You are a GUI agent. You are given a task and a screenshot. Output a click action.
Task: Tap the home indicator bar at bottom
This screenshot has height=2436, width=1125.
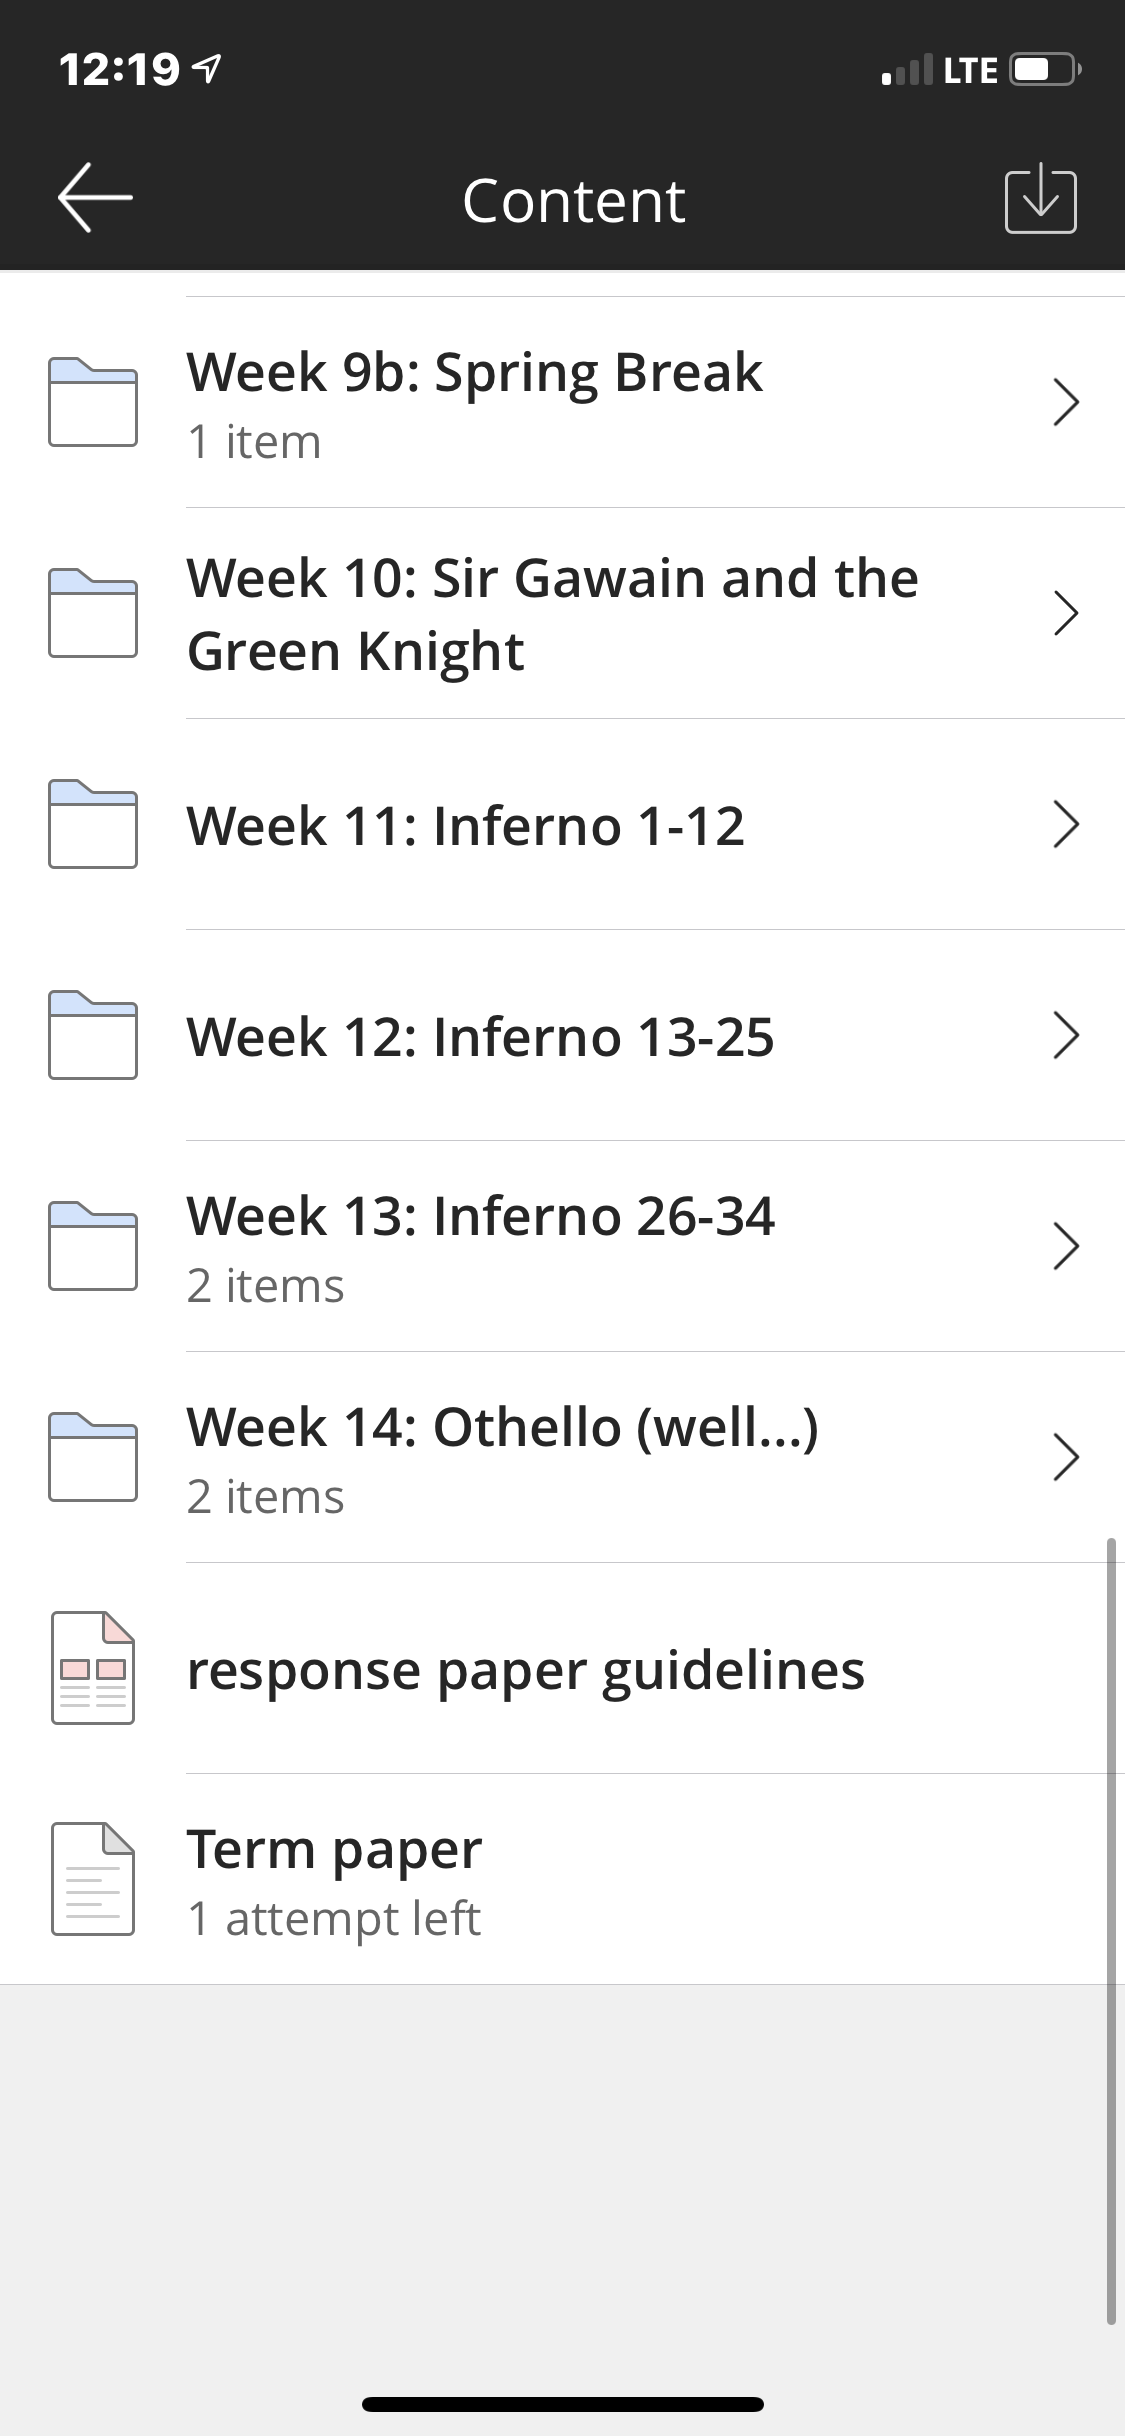point(563,2404)
